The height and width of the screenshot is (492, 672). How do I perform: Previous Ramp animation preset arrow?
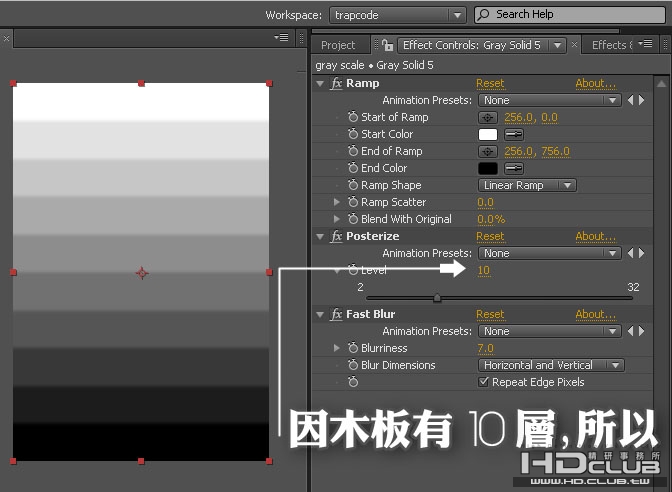coord(630,100)
